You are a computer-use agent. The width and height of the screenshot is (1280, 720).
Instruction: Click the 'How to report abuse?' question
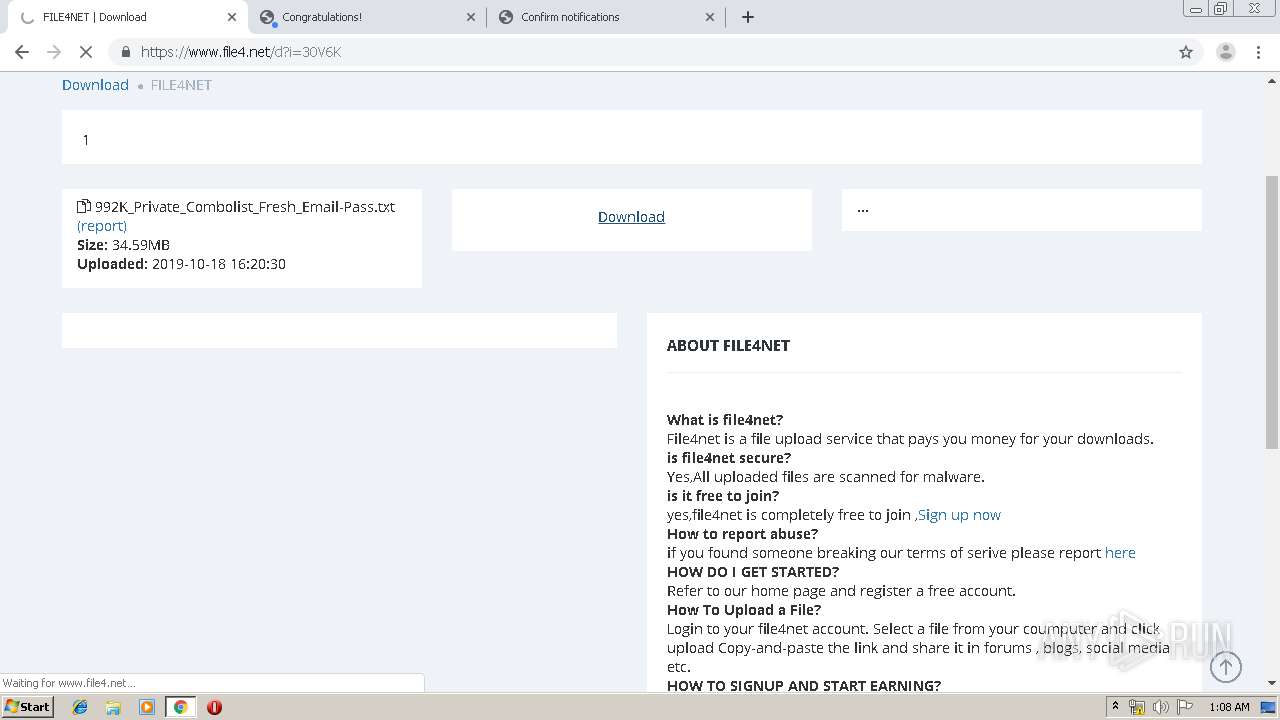742,534
